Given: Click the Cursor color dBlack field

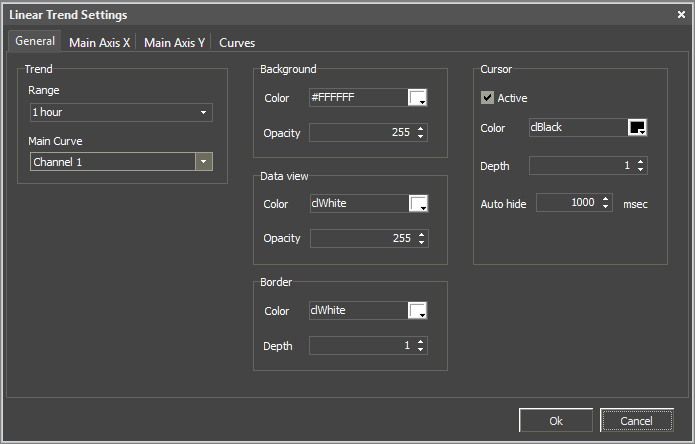Looking at the screenshot, I should (578, 128).
